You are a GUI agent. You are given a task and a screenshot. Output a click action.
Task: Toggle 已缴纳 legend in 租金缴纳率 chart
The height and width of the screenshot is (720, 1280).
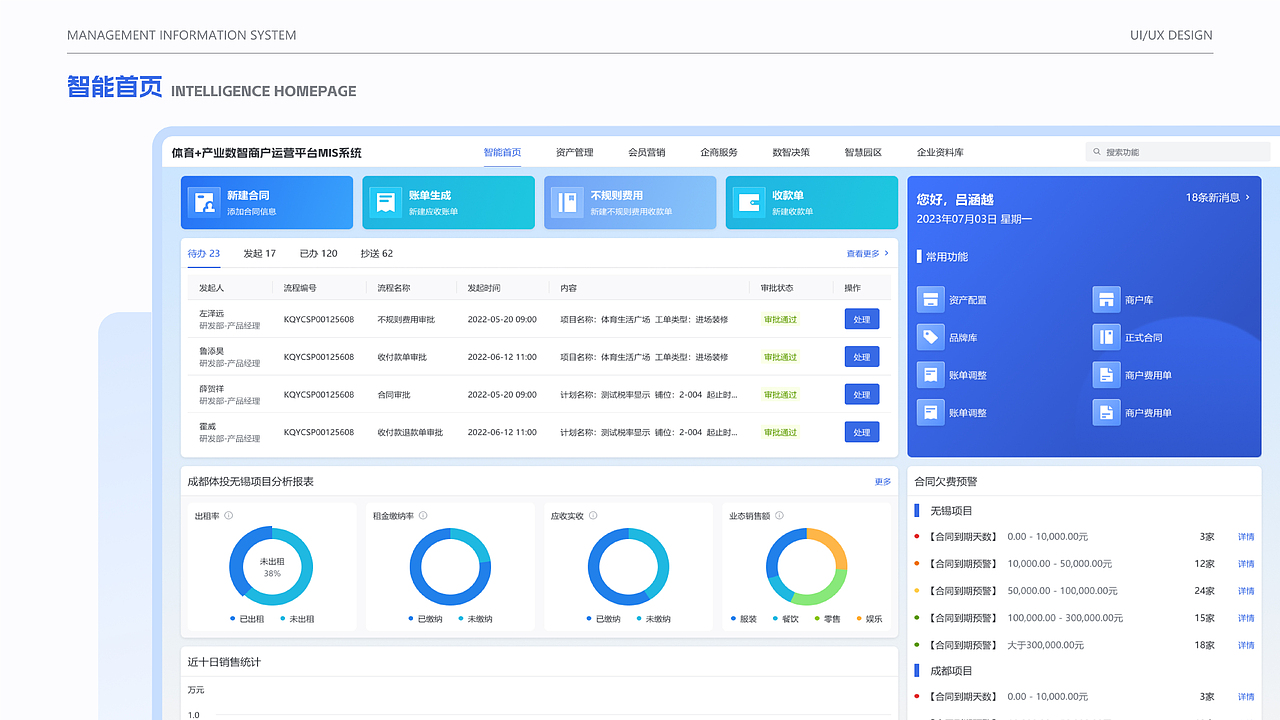coord(425,619)
